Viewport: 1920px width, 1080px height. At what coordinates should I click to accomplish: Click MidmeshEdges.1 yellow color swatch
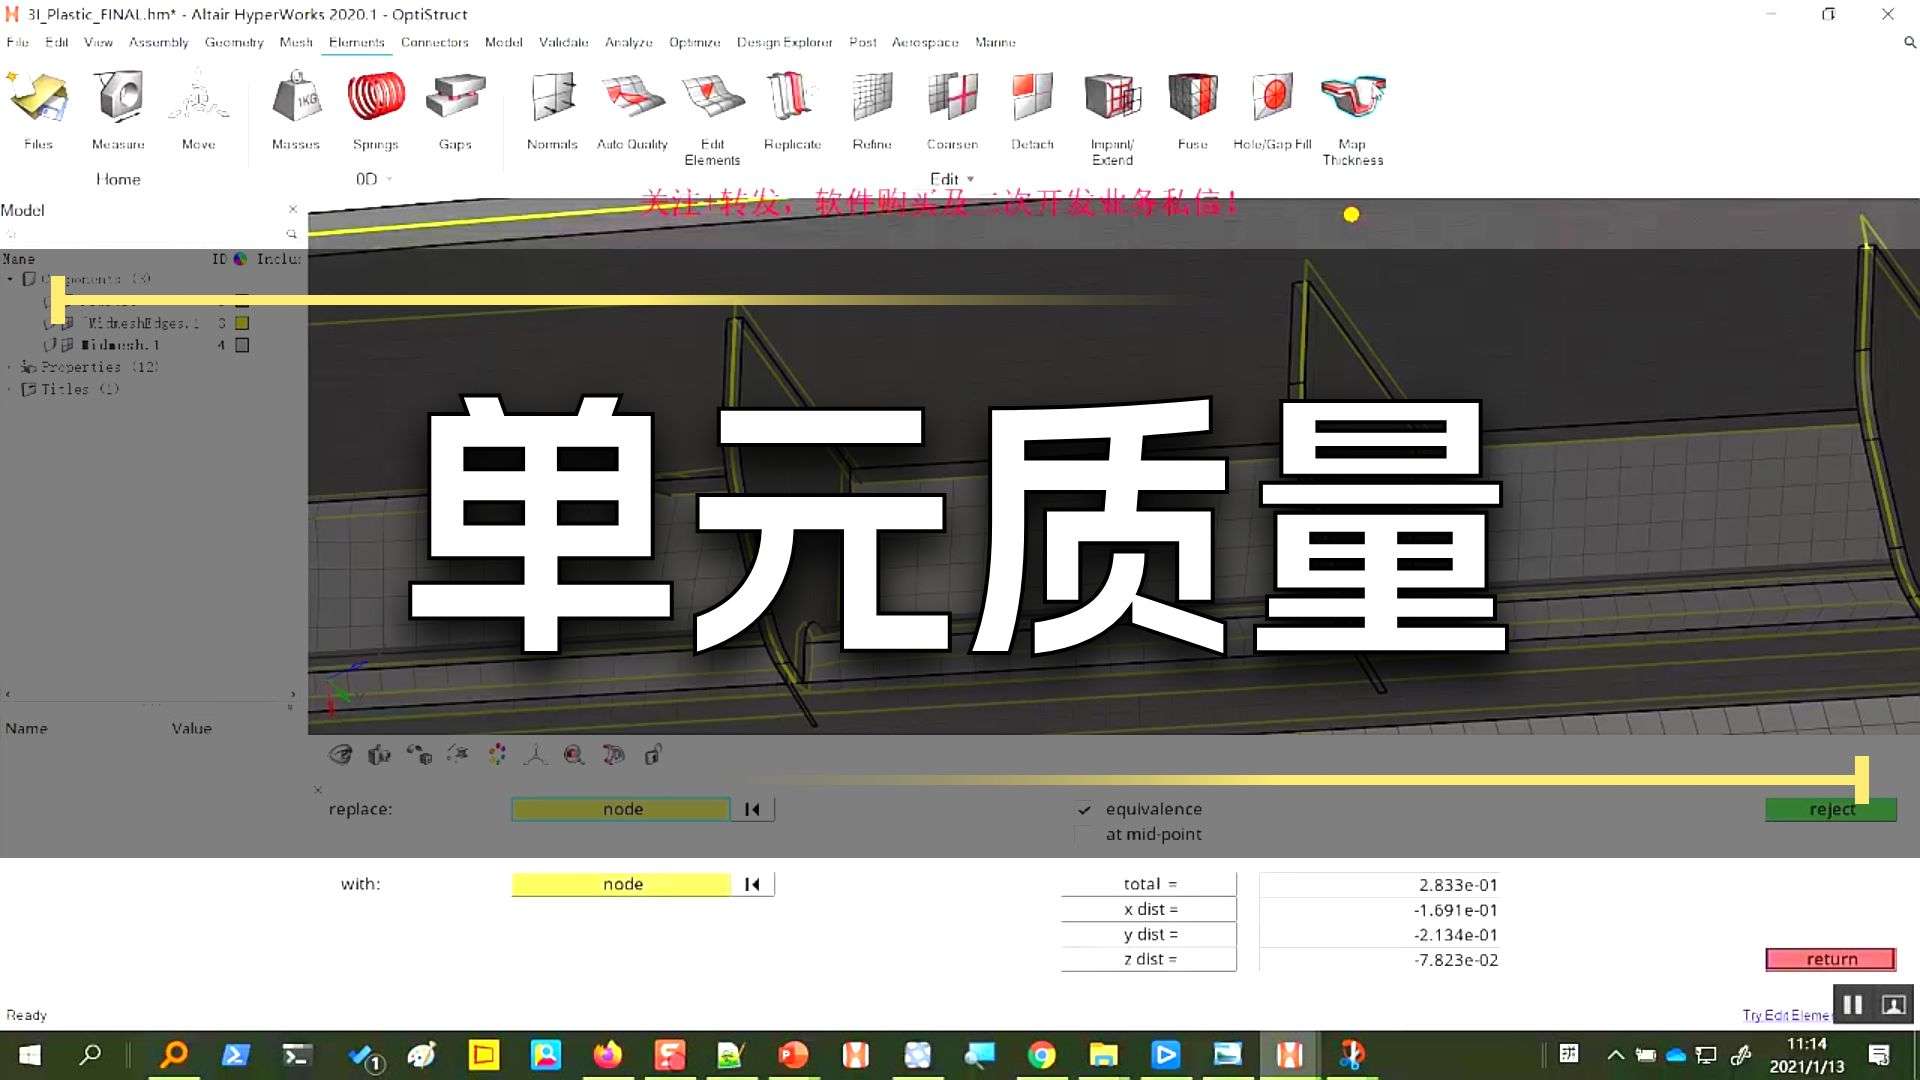(x=242, y=323)
